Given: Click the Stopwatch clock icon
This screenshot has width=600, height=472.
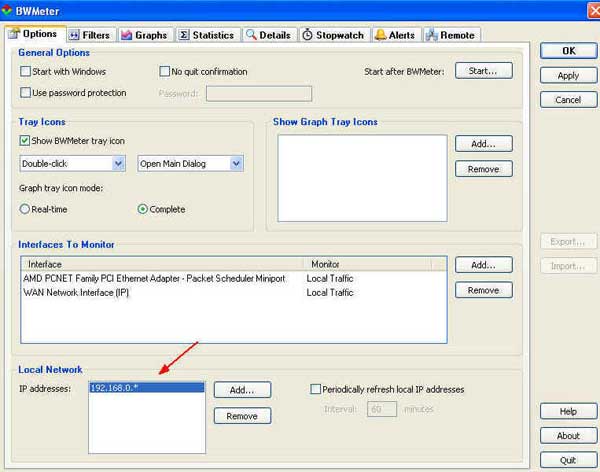Looking at the screenshot, I should [x=307, y=35].
